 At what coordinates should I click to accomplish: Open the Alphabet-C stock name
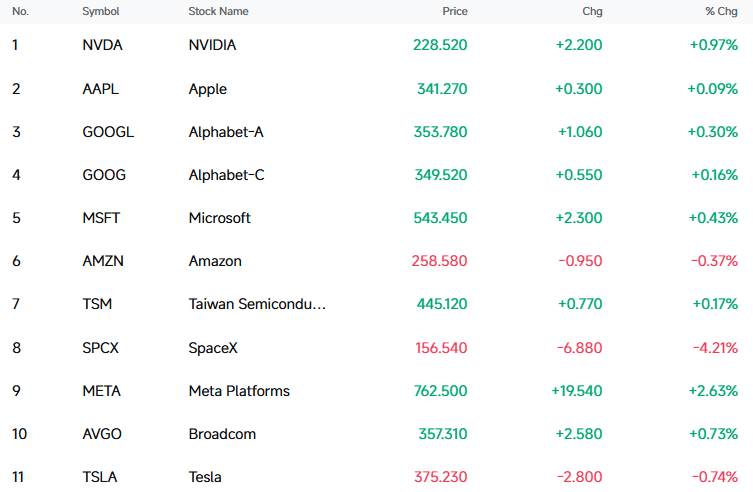pyautogui.click(x=226, y=175)
